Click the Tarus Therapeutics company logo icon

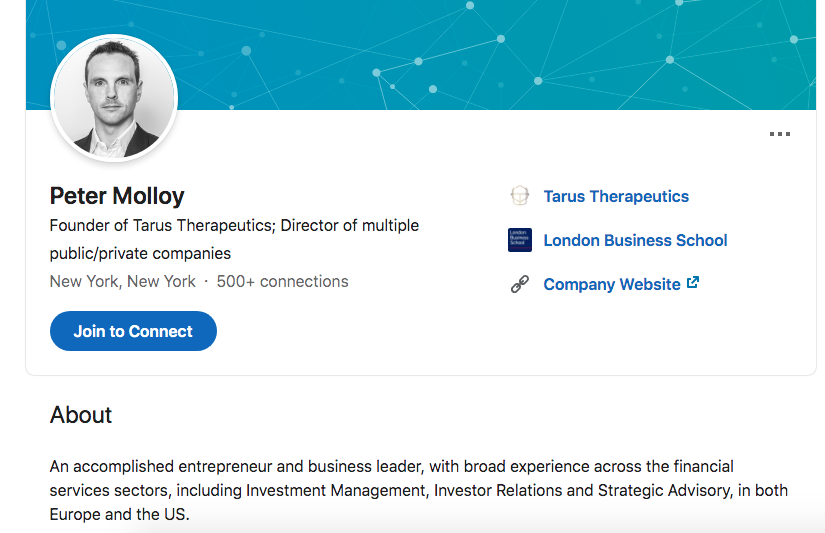[520, 196]
